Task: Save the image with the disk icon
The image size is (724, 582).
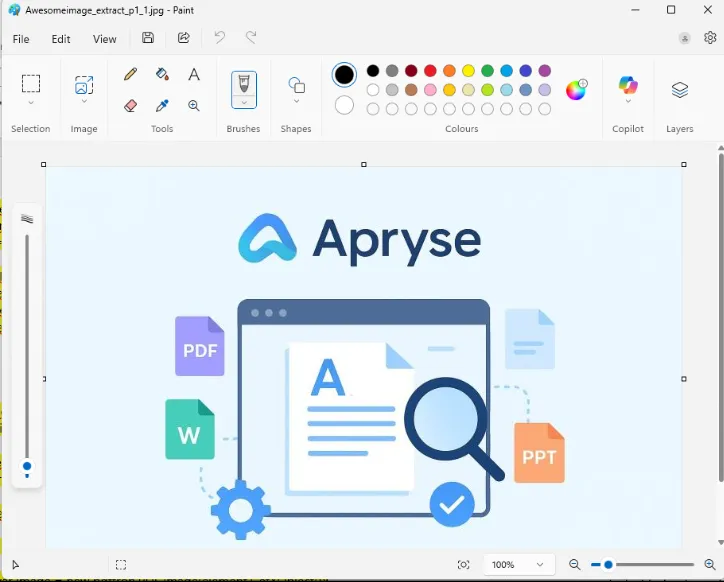Action: [148, 38]
